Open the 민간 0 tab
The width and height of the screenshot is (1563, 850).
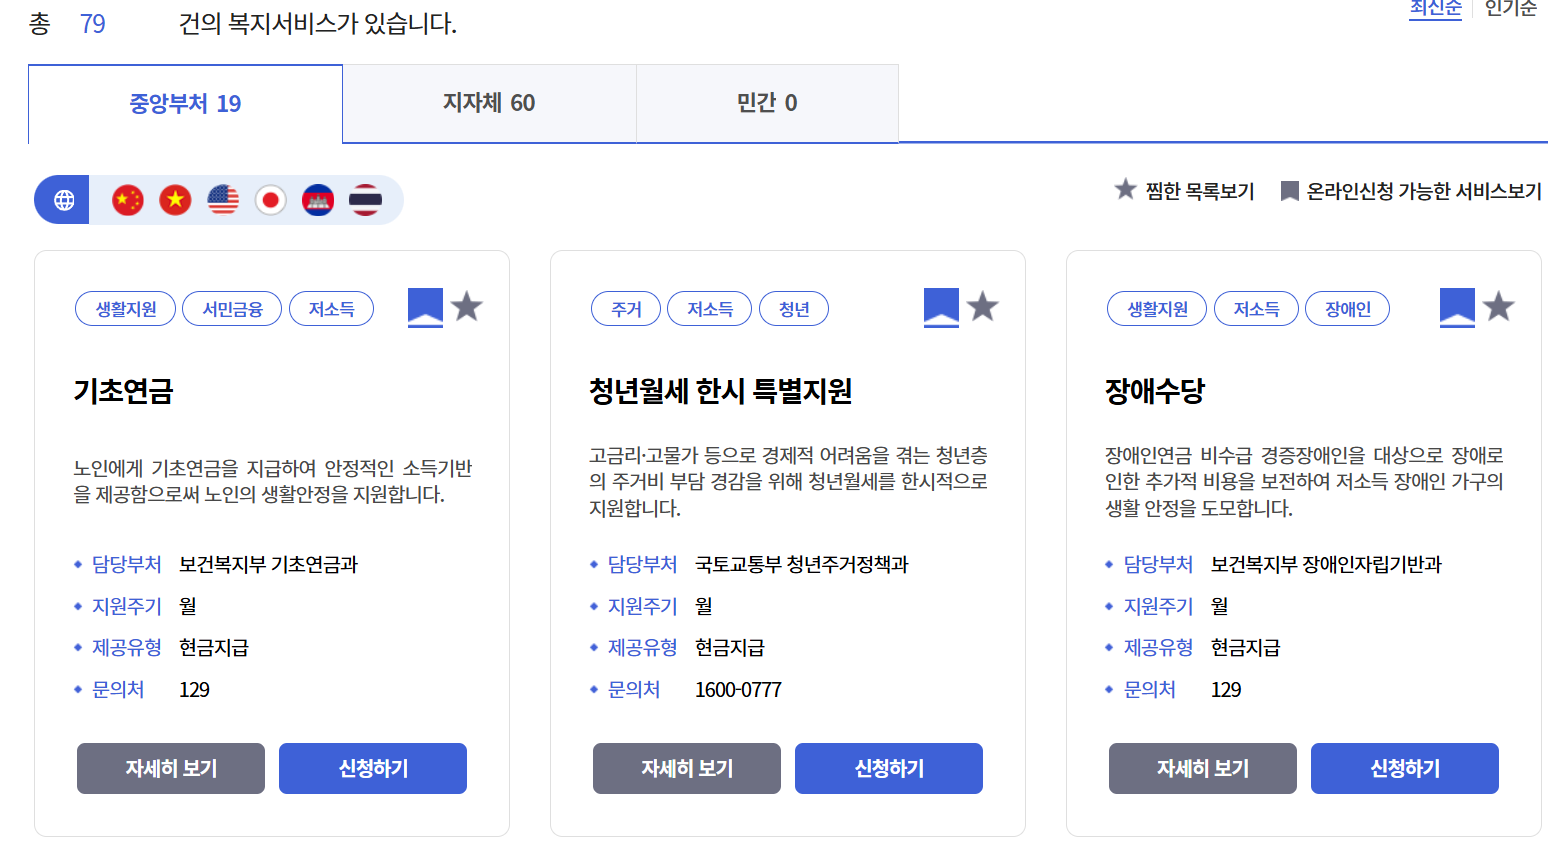click(x=767, y=103)
